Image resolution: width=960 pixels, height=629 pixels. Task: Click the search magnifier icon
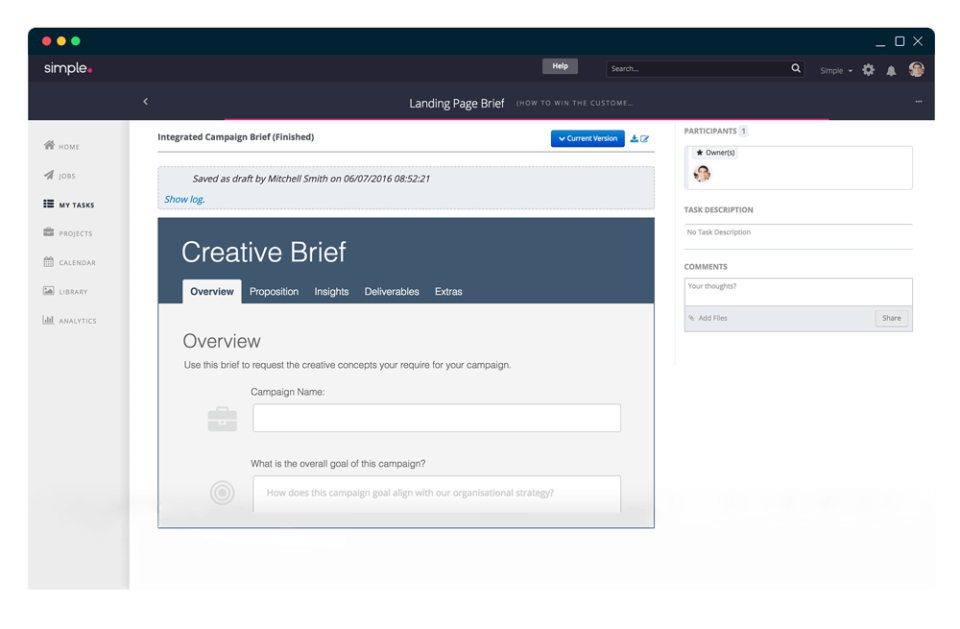[x=795, y=69]
